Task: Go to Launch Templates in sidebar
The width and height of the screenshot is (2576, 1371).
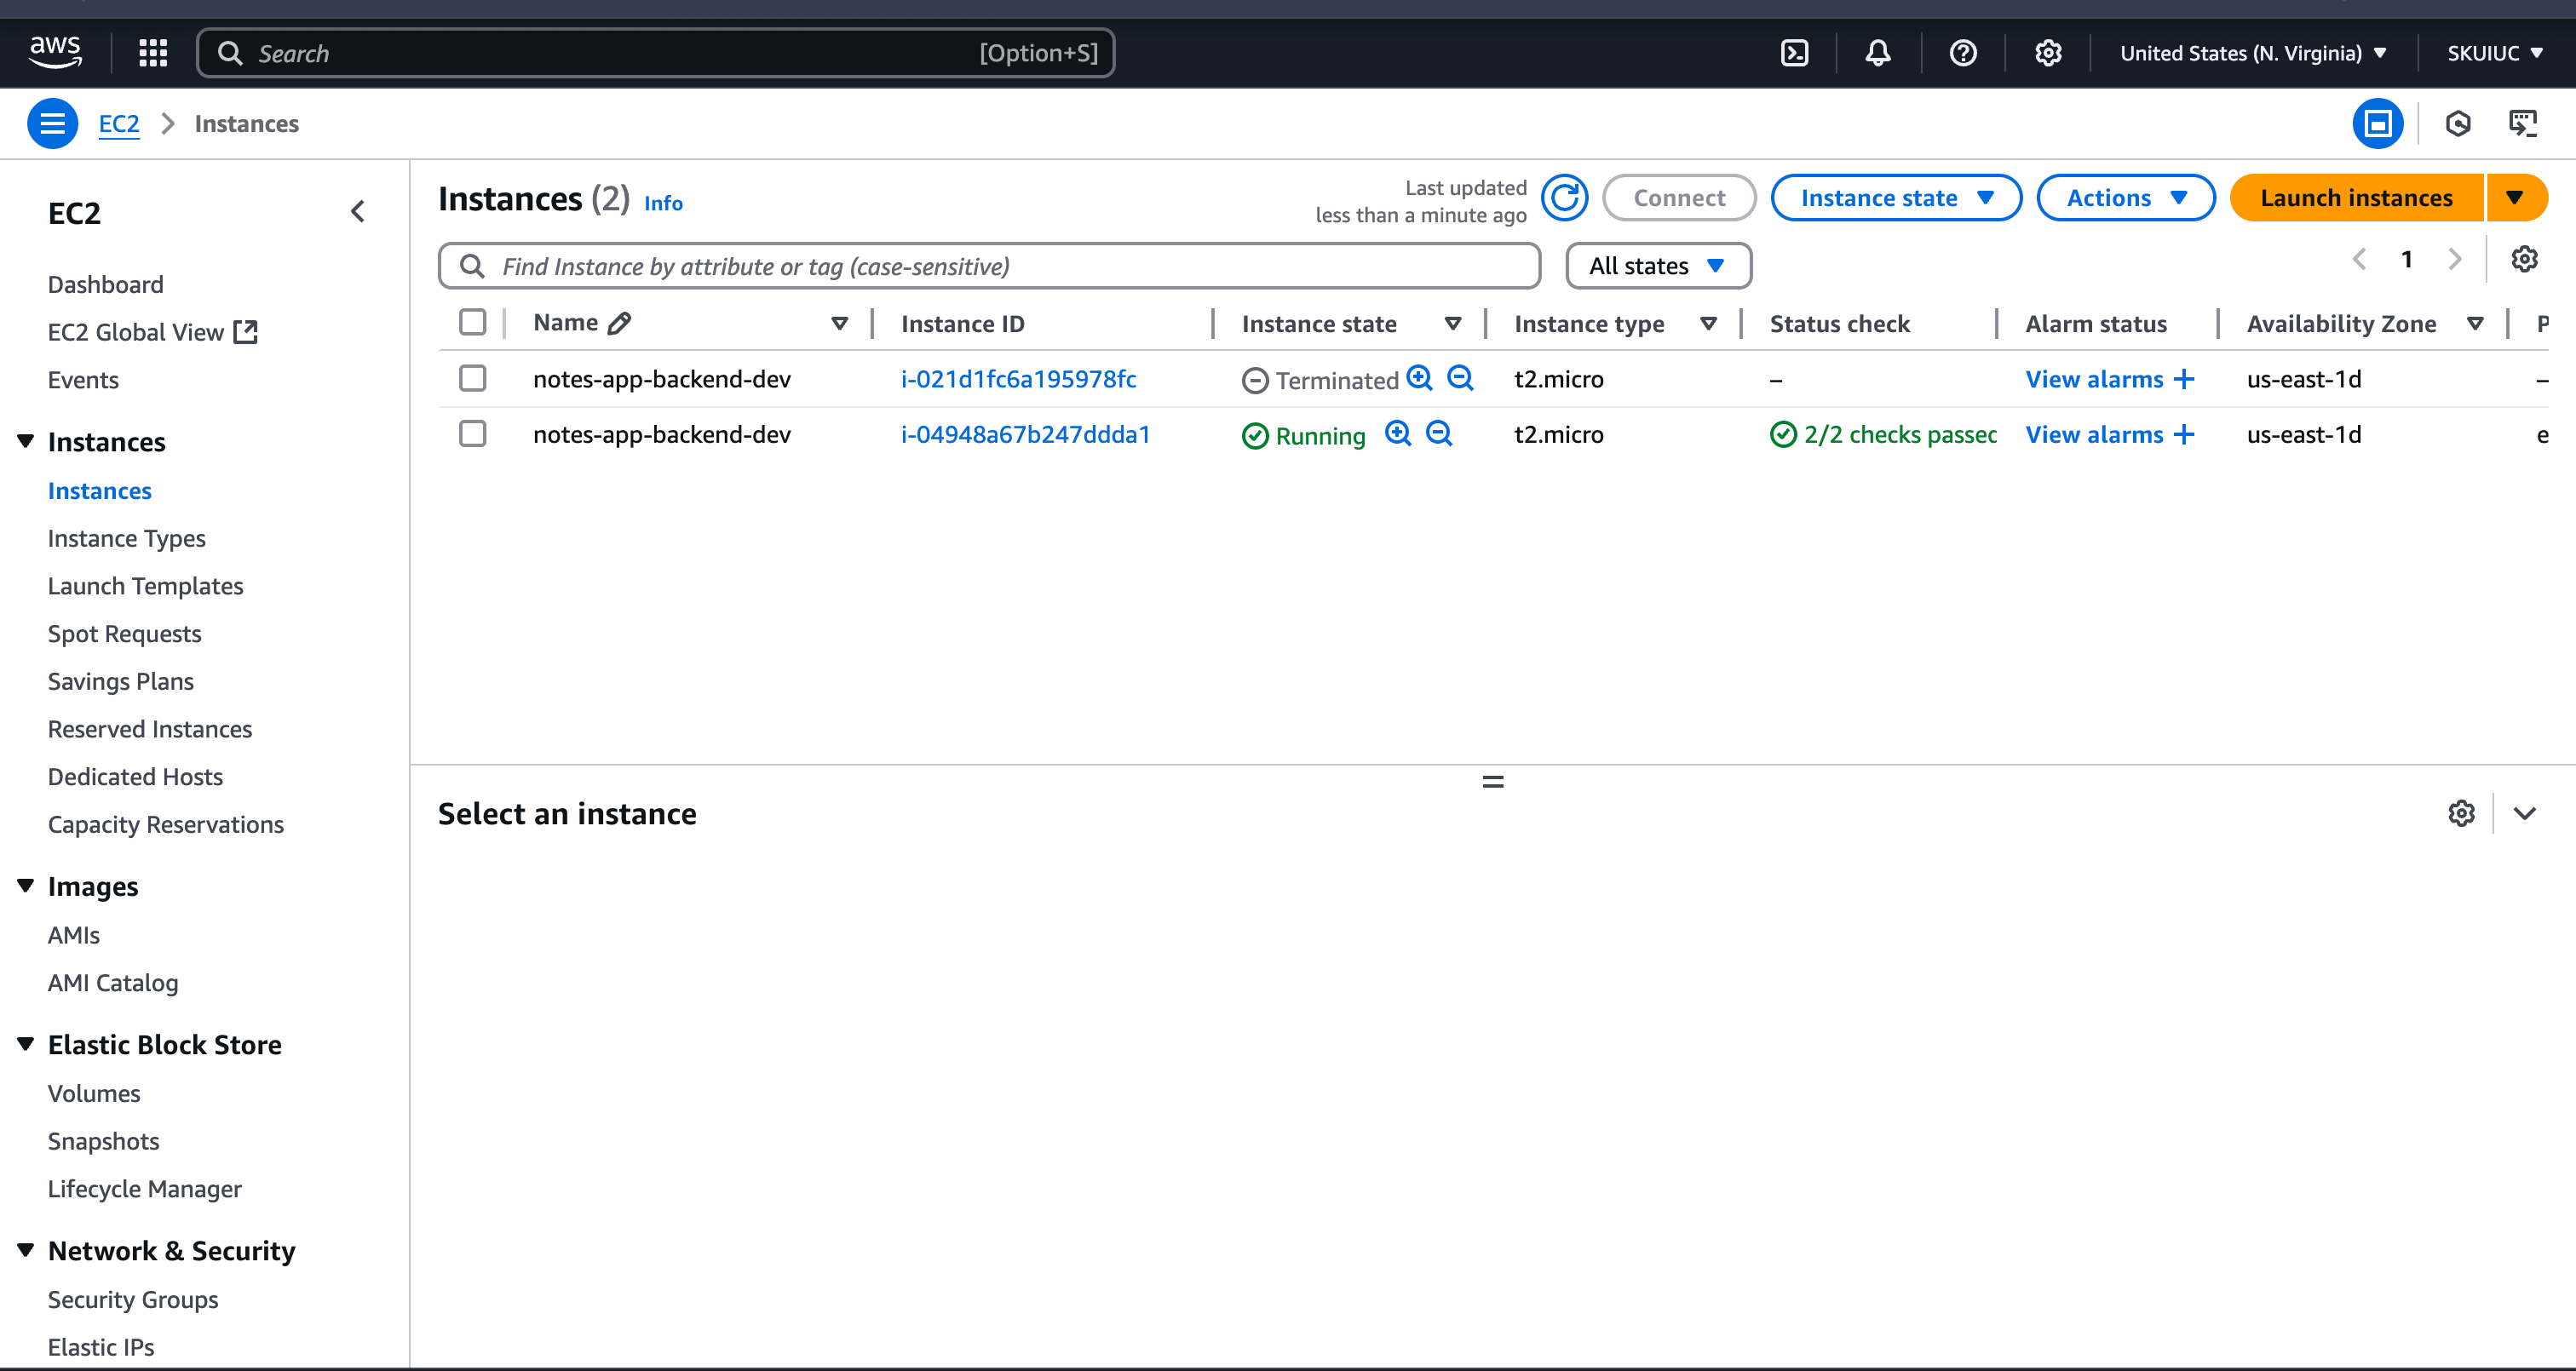Action: point(146,586)
